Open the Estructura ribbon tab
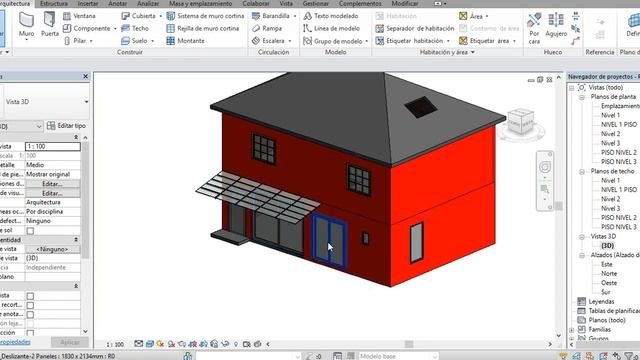The image size is (640, 360). (54, 4)
